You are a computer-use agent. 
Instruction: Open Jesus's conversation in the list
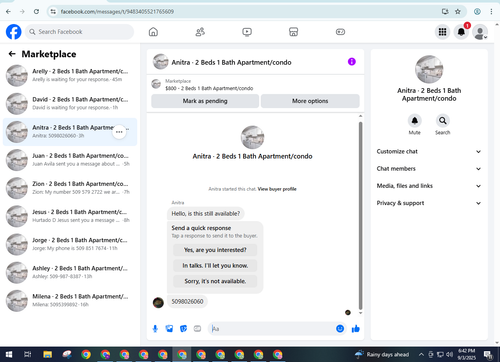point(70,216)
